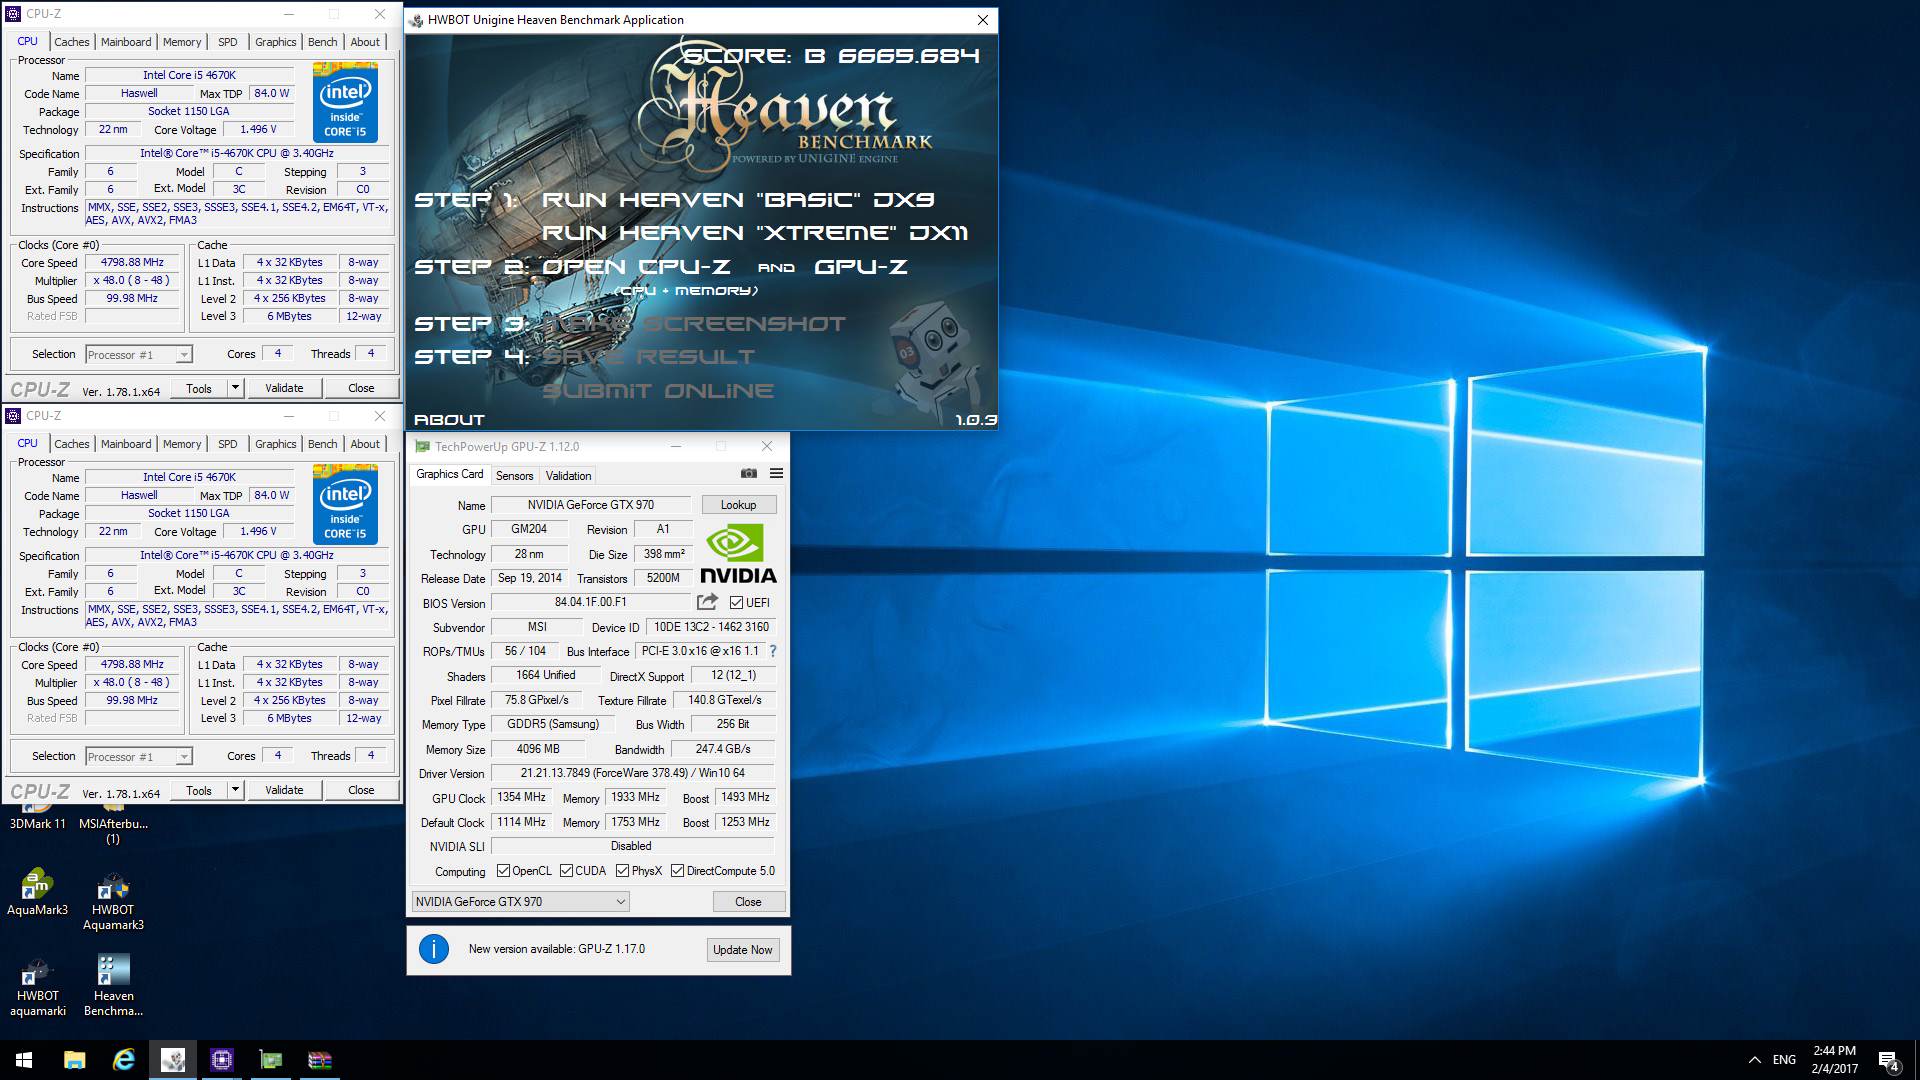The height and width of the screenshot is (1080, 1920).
Task: Click the Driver Version field in GPU-Z
Action: pyautogui.click(x=632, y=773)
